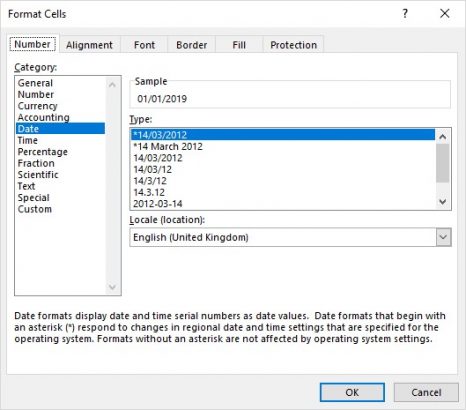Image resolution: width=466 pixels, height=410 pixels.
Task: Open the Fill tab
Action: tap(239, 45)
